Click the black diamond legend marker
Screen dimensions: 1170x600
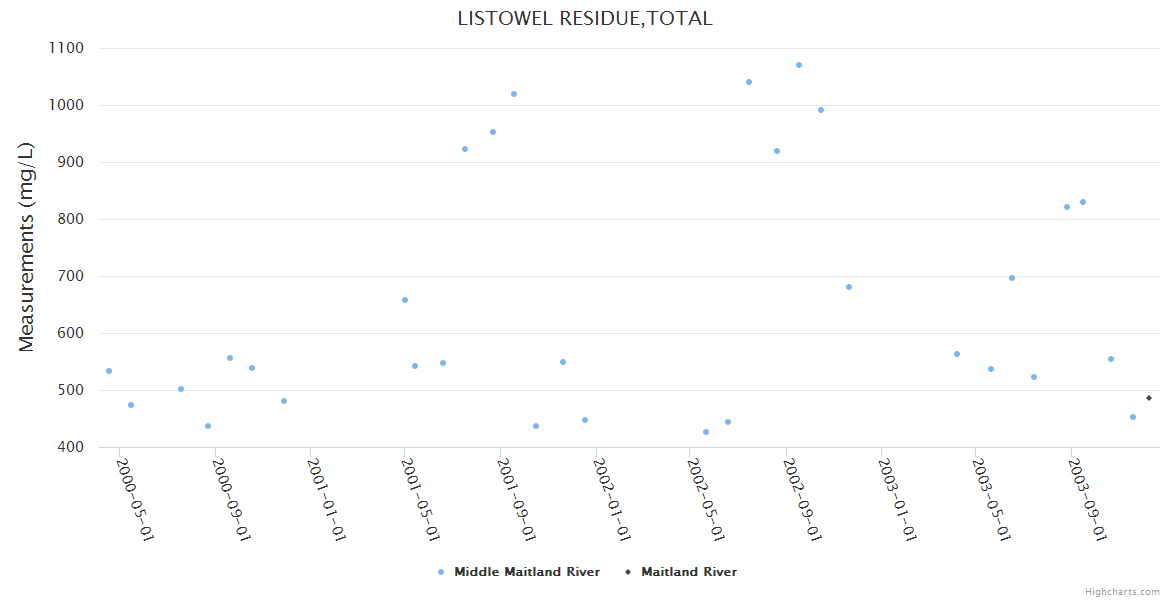(x=628, y=572)
